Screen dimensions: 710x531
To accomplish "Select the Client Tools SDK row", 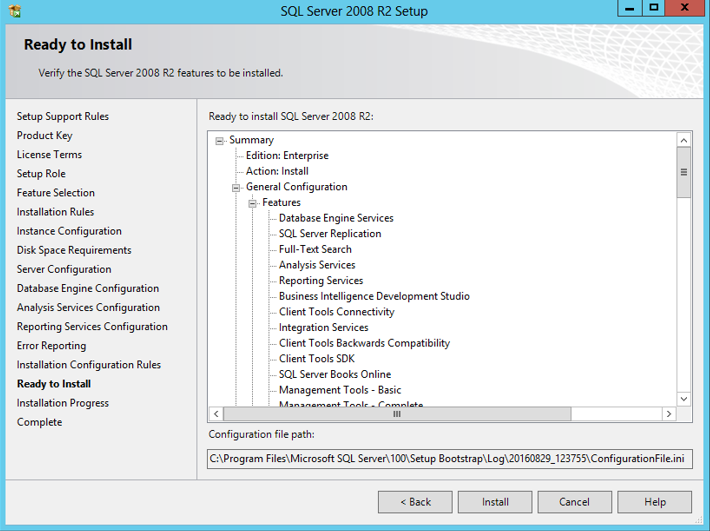I will point(317,359).
